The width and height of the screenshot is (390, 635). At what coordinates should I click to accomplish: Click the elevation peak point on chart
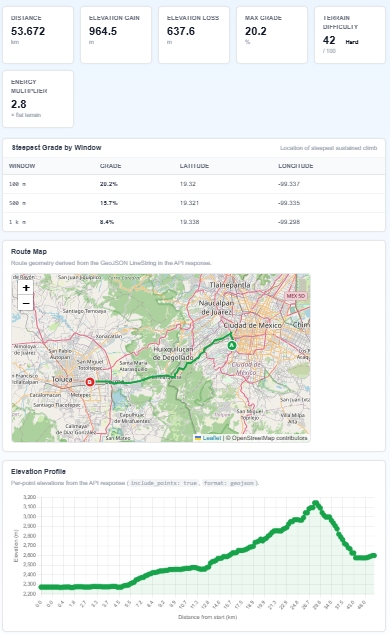tap(316, 503)
